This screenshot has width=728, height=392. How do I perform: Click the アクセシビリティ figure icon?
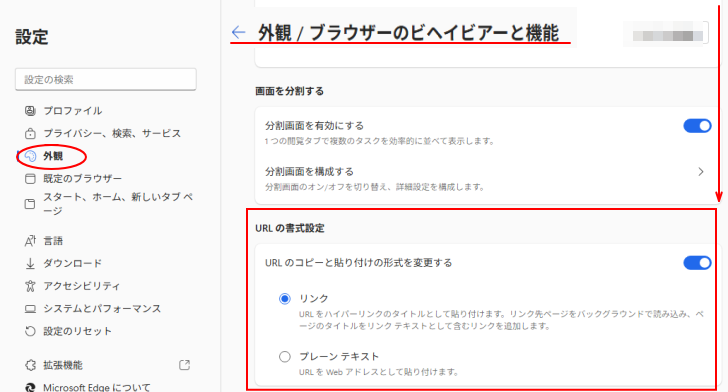point(30,286)
